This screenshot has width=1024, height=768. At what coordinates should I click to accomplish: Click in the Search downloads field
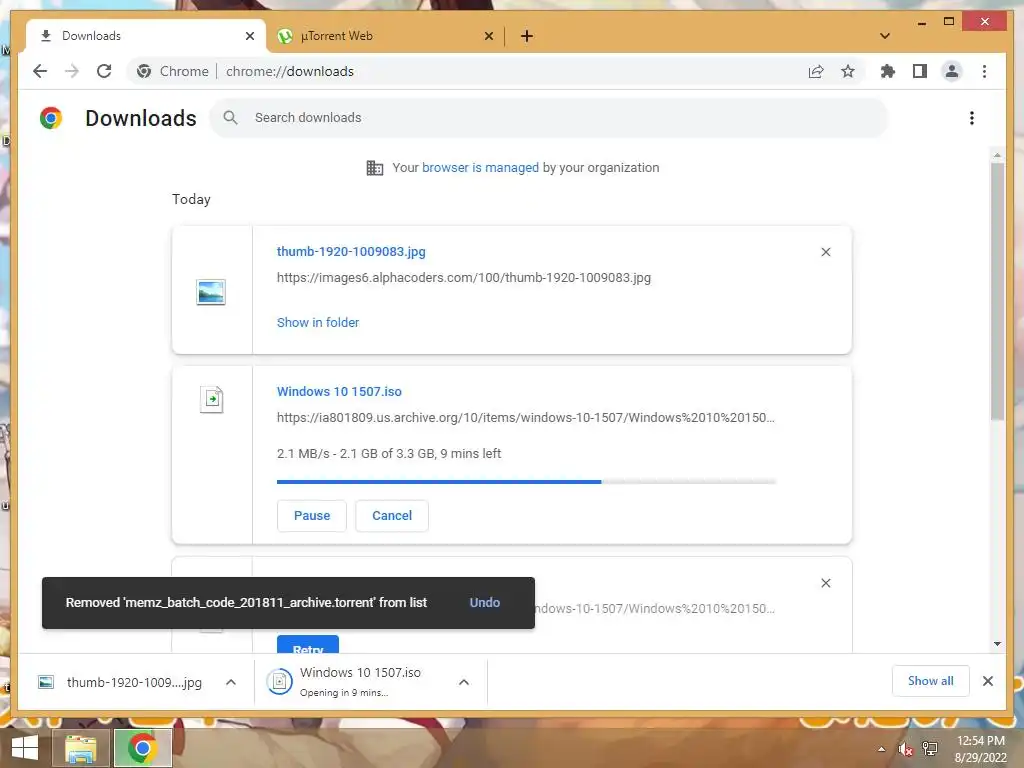tap(549, 118)
